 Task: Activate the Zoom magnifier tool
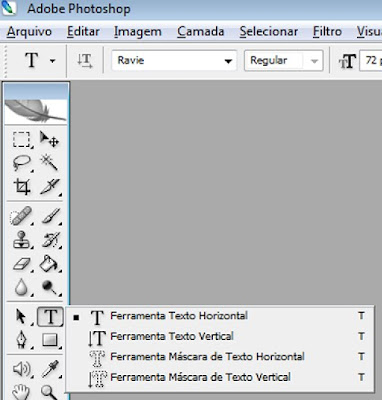(50, 392)
